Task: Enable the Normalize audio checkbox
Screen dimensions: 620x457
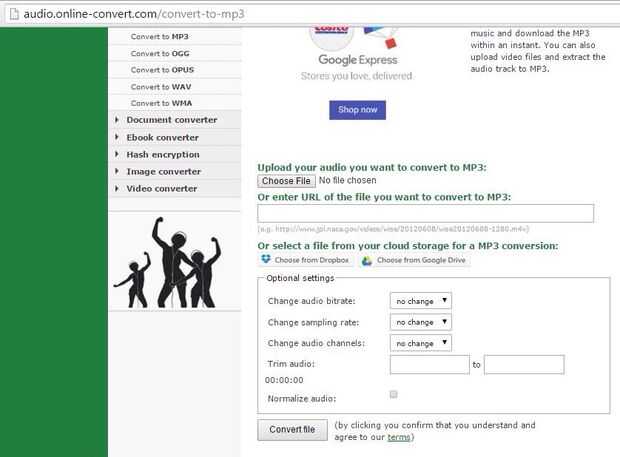Action: (x=393, y=394)
